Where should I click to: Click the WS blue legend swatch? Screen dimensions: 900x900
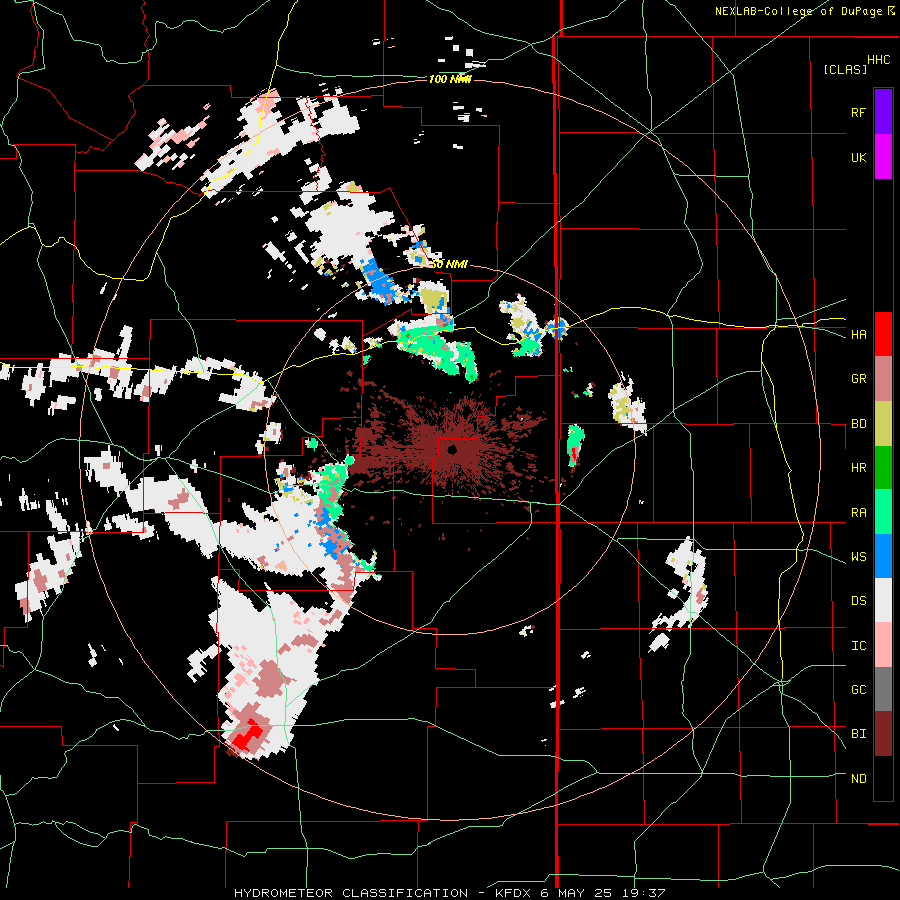coord(883,556)
